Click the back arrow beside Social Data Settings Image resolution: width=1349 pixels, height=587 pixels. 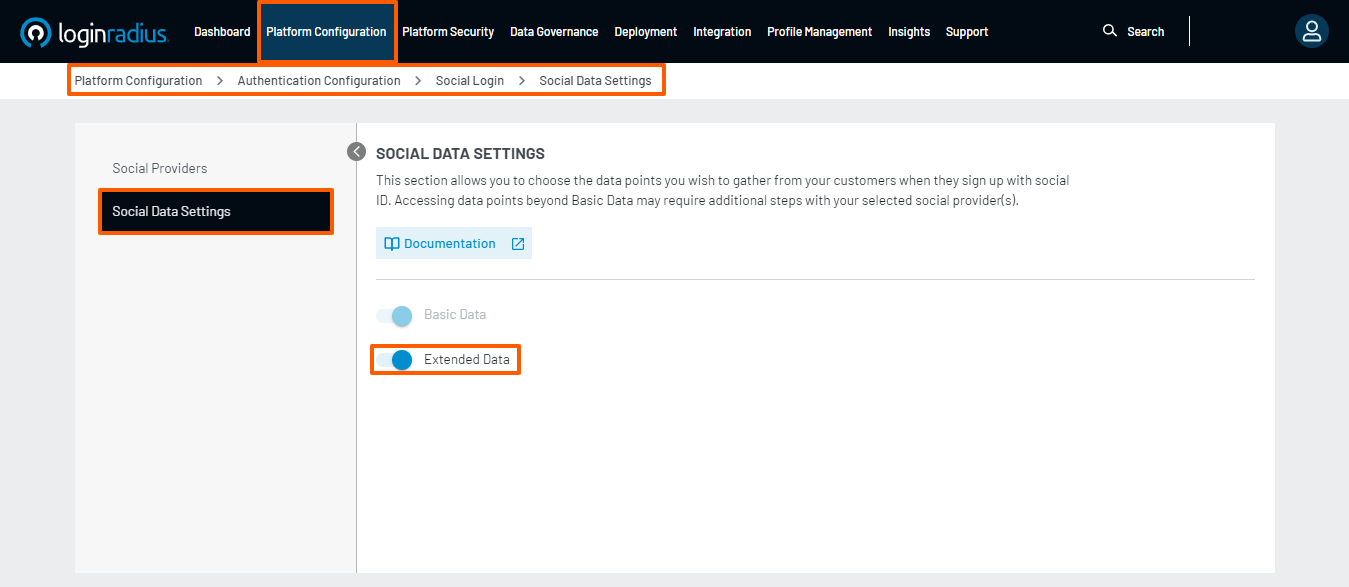tap(356, 151)
